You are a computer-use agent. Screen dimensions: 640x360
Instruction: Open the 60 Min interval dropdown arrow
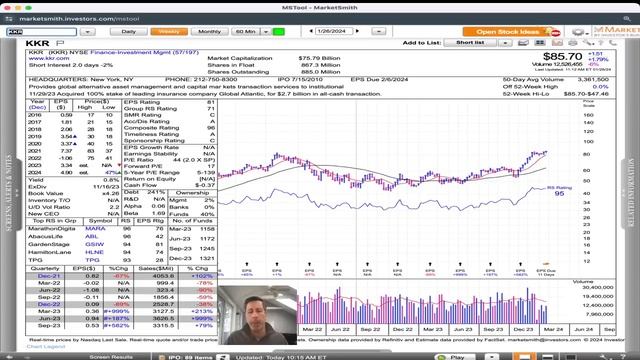266,32
